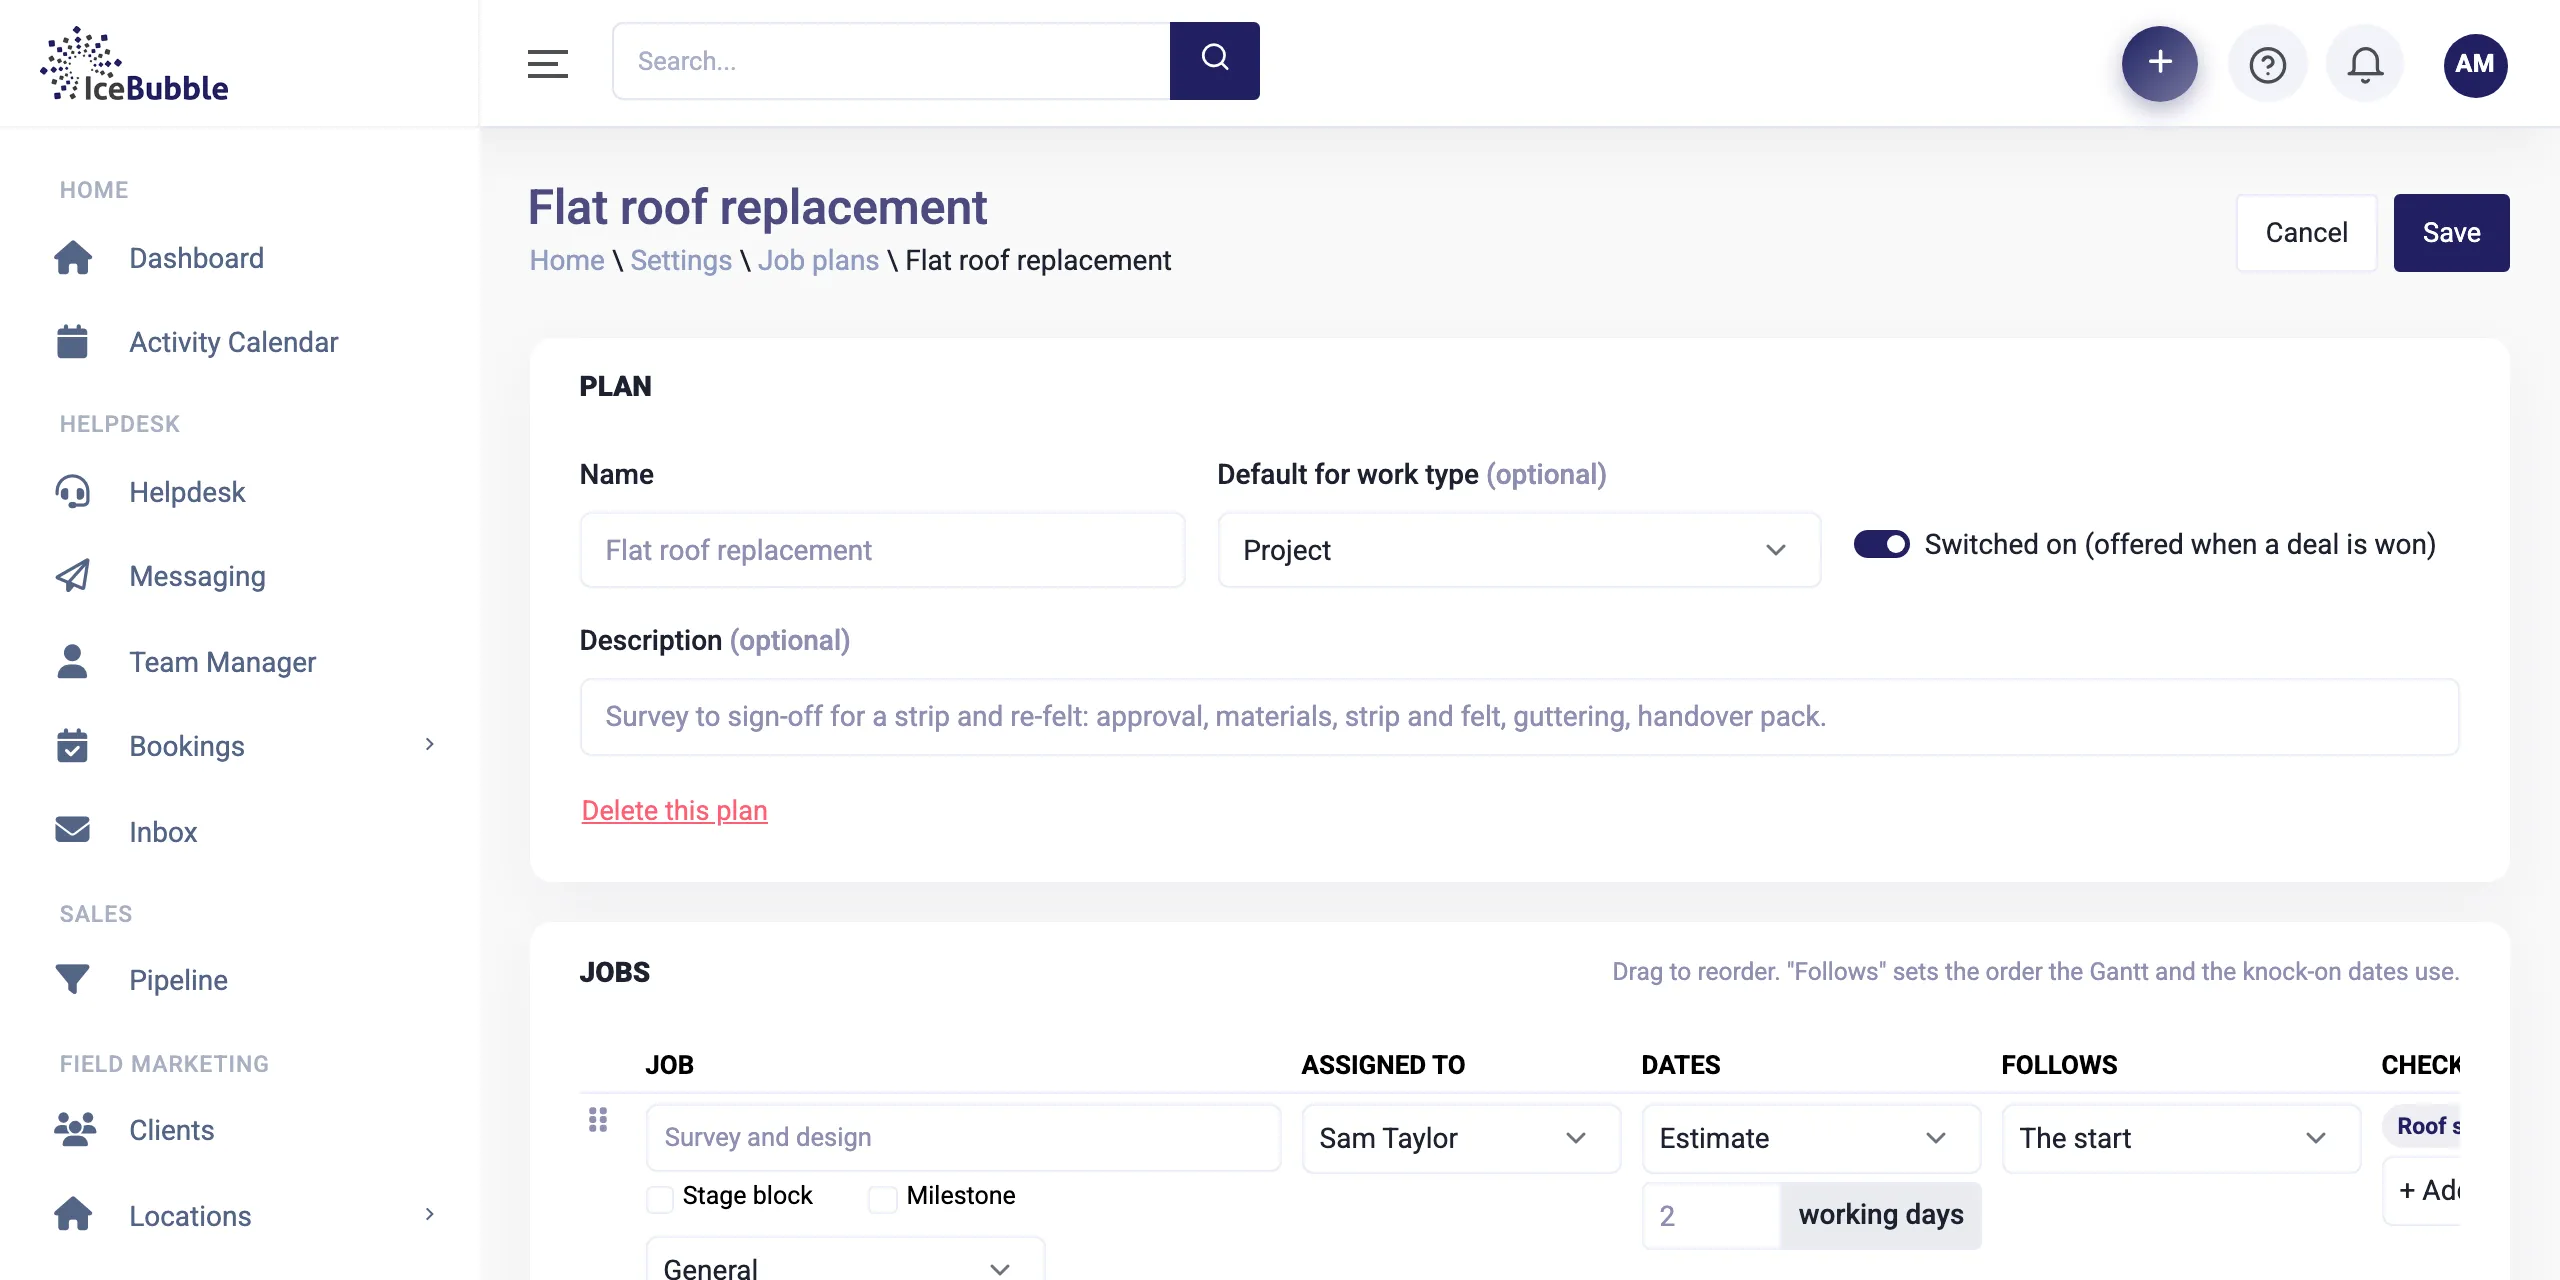2560x1280 pixels.
Task: Click the Inbox envelope icon
Action: [x=72, y=830]
